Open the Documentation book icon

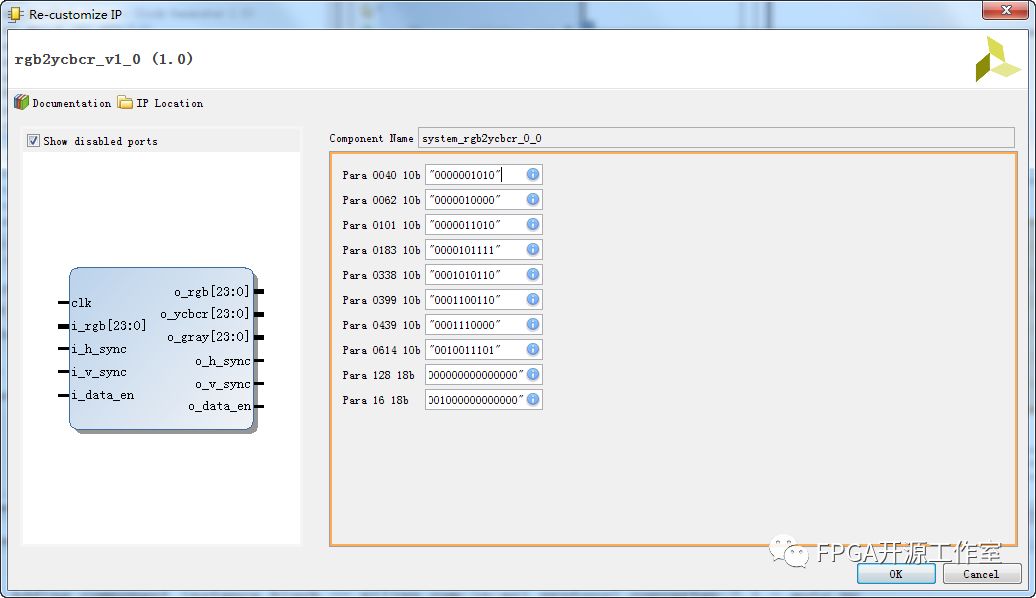(x=21, y=103)
